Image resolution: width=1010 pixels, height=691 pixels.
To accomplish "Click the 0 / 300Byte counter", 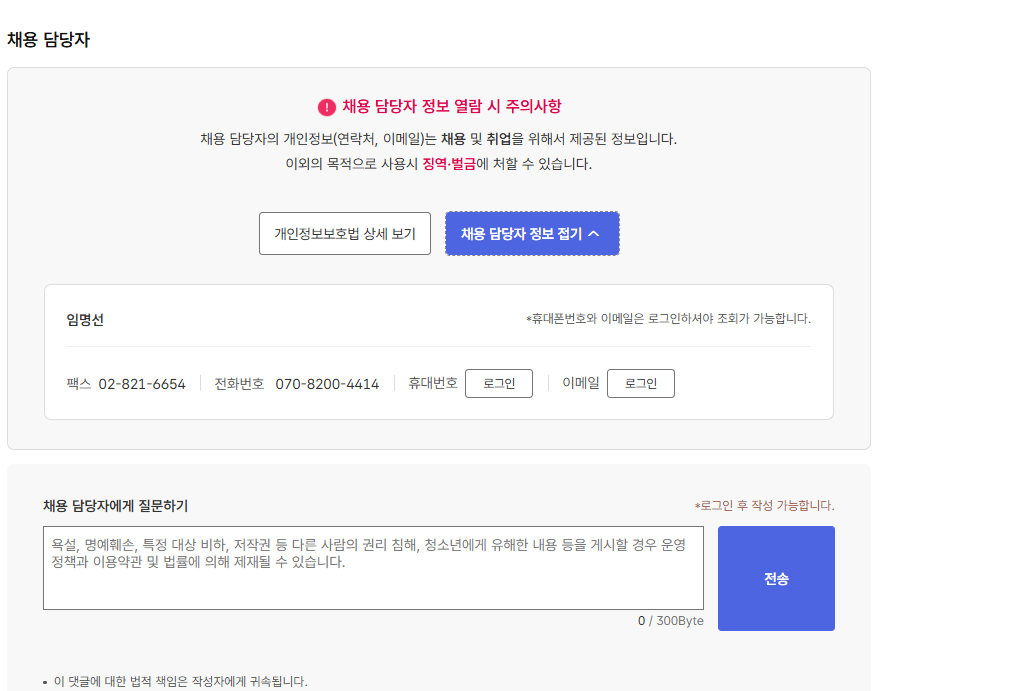I will tap(670, 621).
